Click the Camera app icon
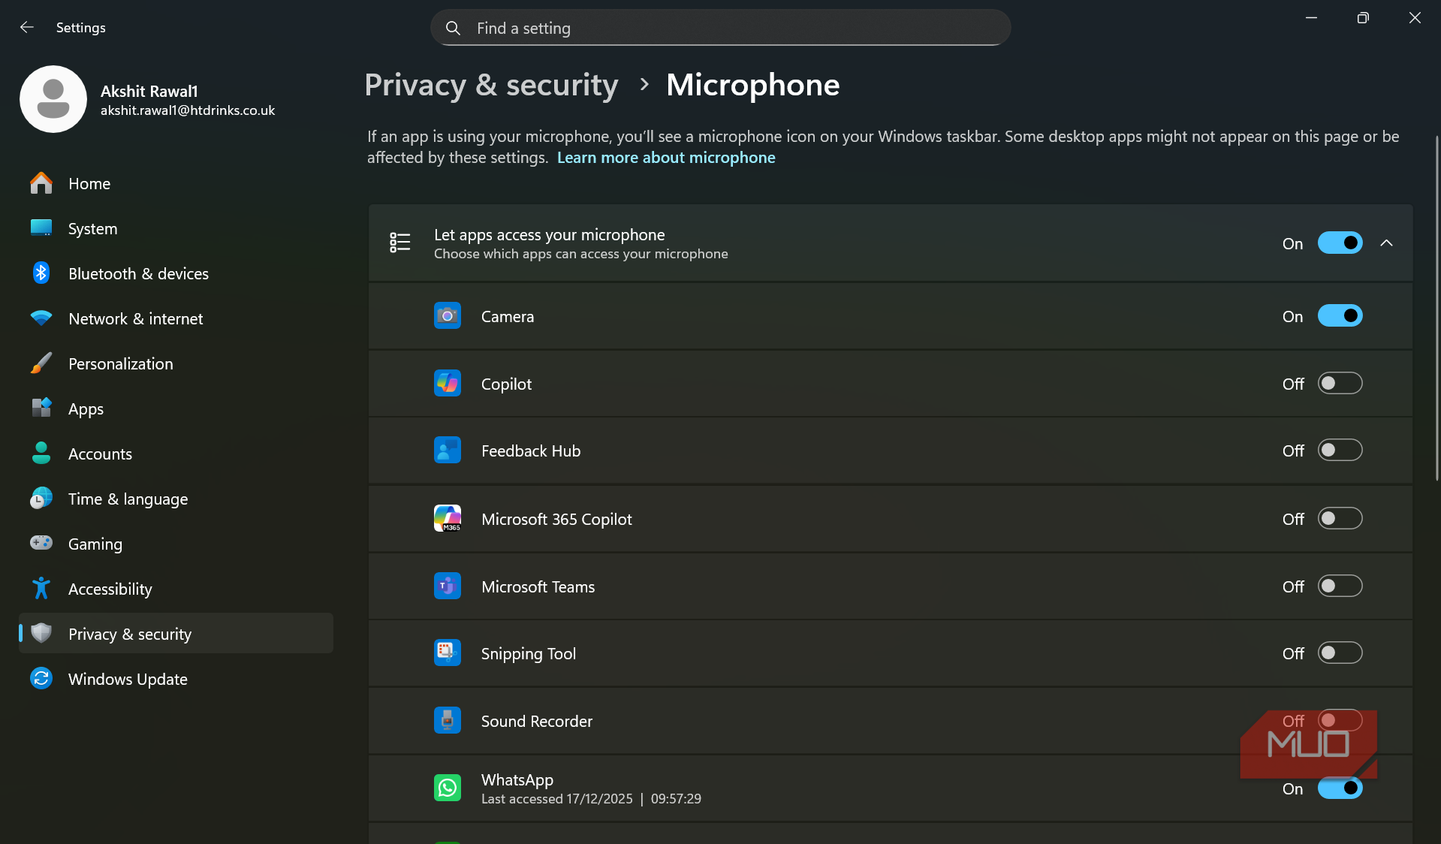Screen dimensions: 1441x844 tap(447, 316)
